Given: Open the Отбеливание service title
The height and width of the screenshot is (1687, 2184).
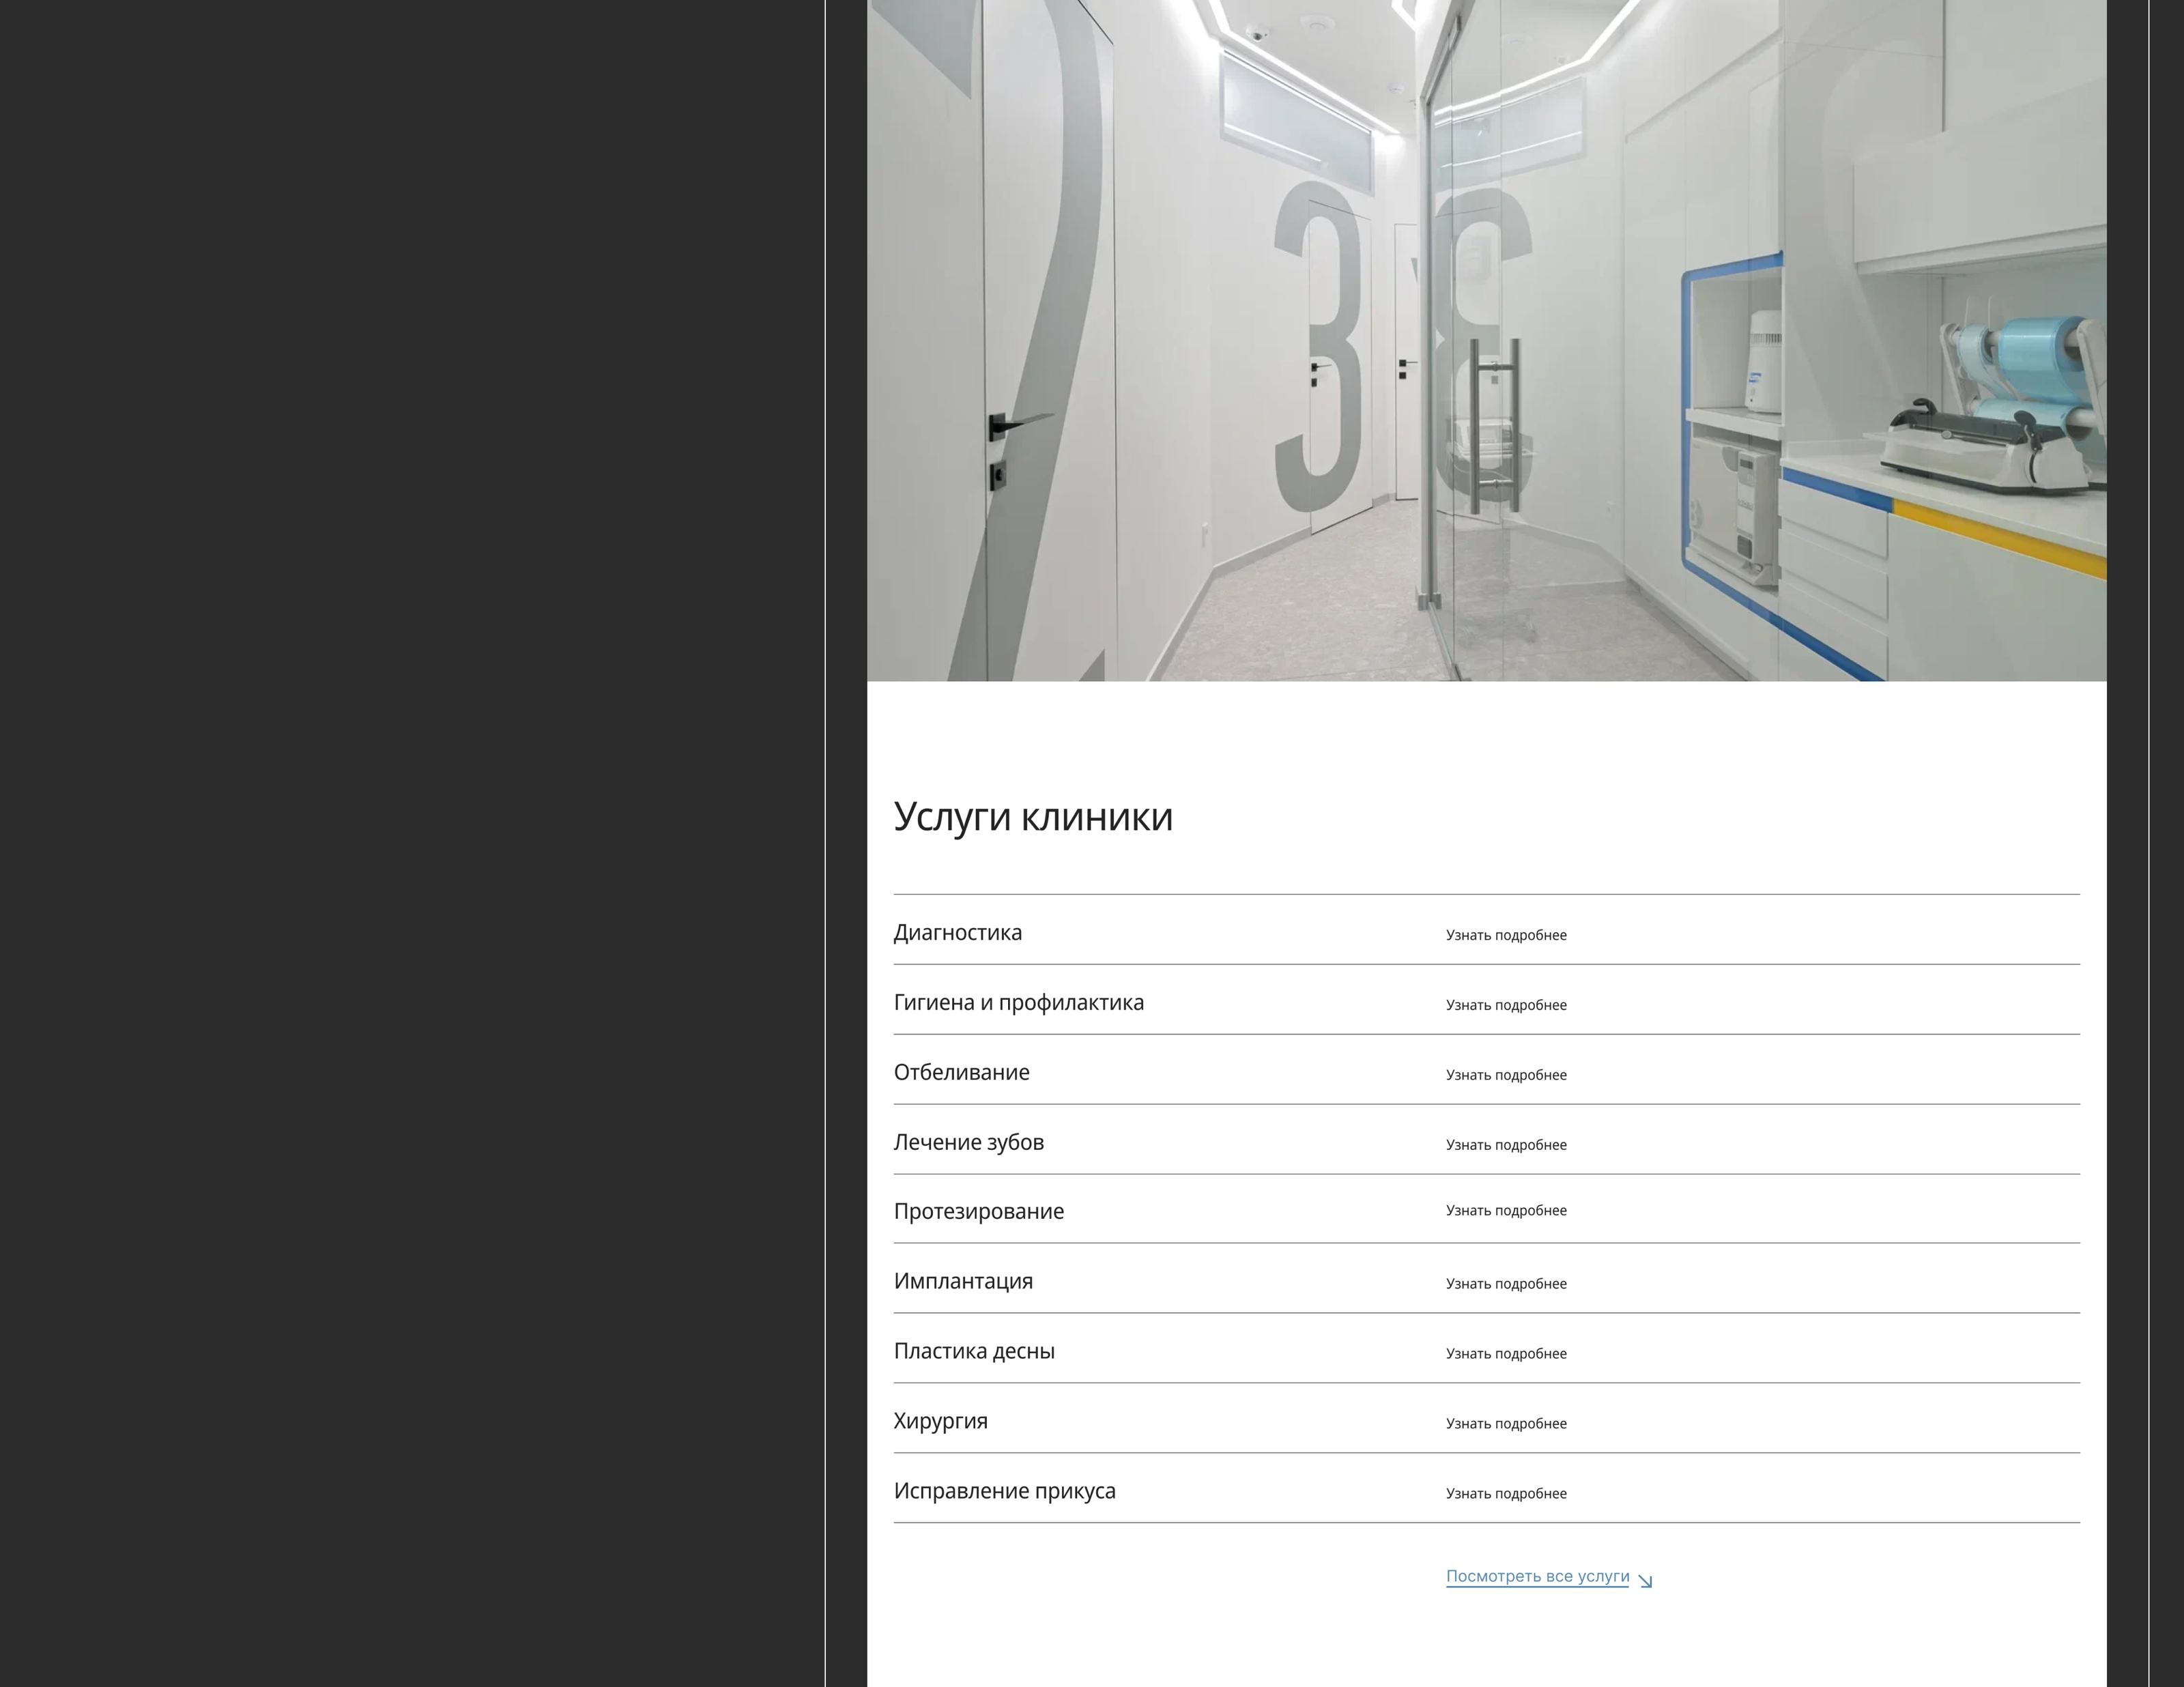Looking at the screenshot, I should [961, 1072].
